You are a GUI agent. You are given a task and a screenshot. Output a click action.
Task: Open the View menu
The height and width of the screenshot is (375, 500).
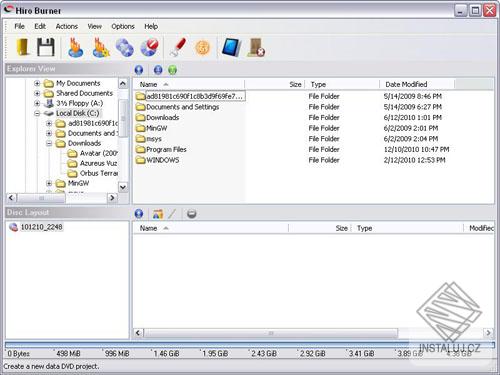pyautogui.click(x=95, y=26)
